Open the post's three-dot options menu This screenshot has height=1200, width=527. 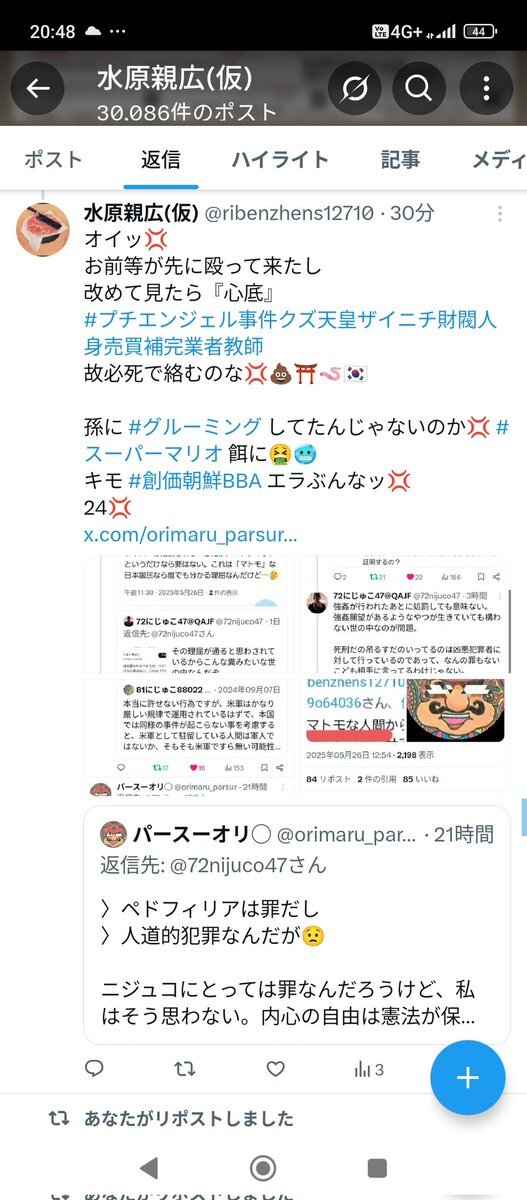(x=499, y=214)
